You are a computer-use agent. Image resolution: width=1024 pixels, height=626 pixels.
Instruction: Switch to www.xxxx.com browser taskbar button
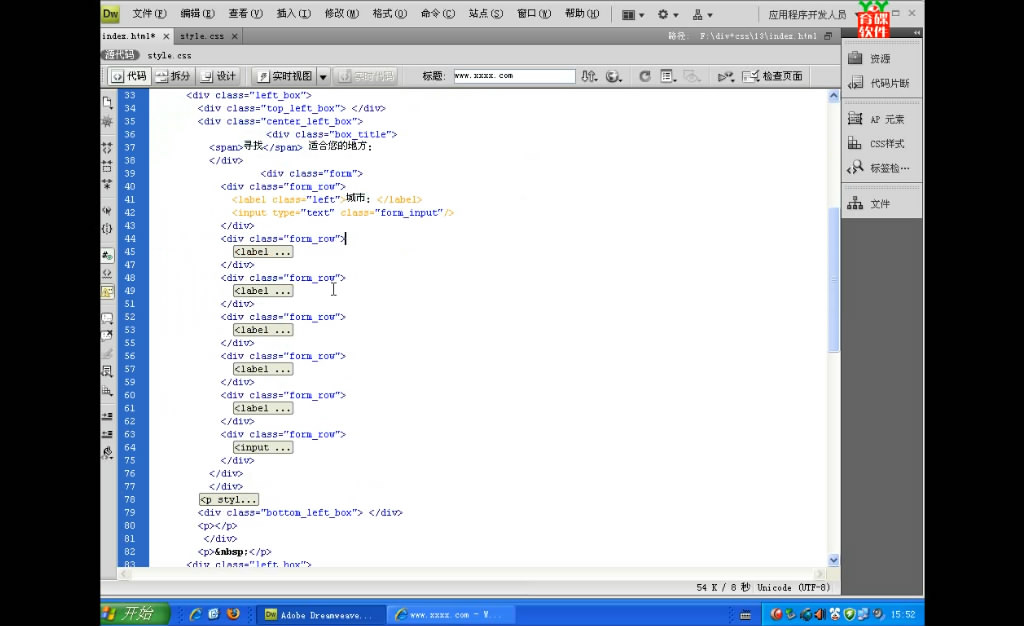[451, 615]
